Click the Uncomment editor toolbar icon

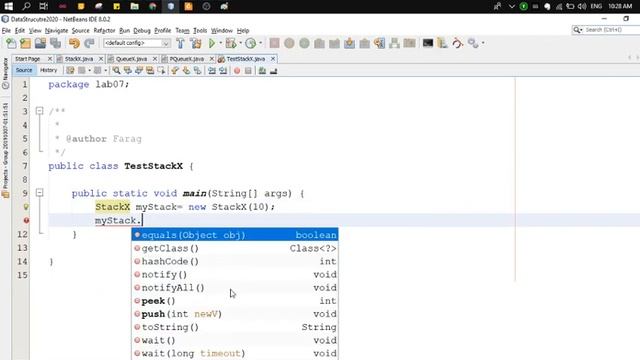coord(273,71)
